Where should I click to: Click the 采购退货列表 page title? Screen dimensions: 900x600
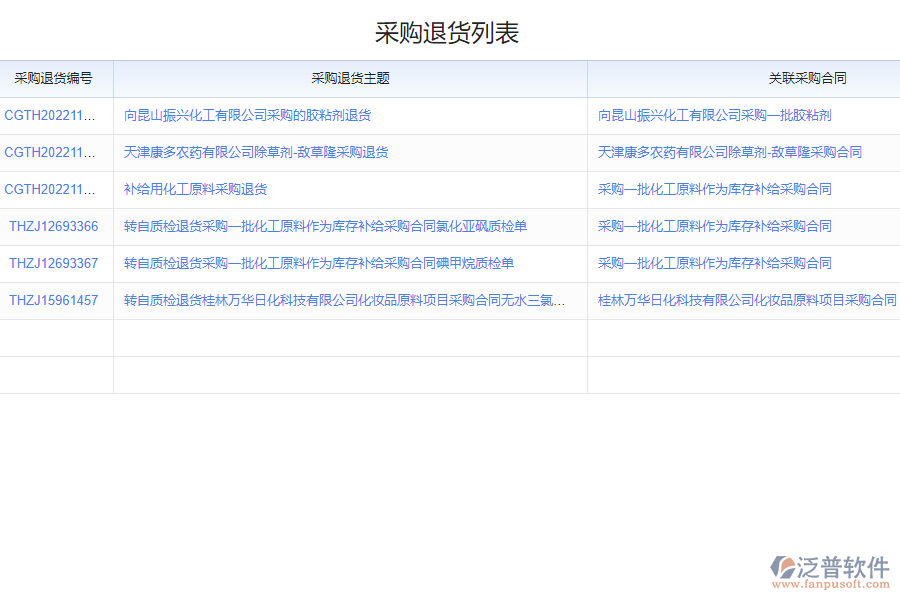pyautogui.click(x=450, y=32)
